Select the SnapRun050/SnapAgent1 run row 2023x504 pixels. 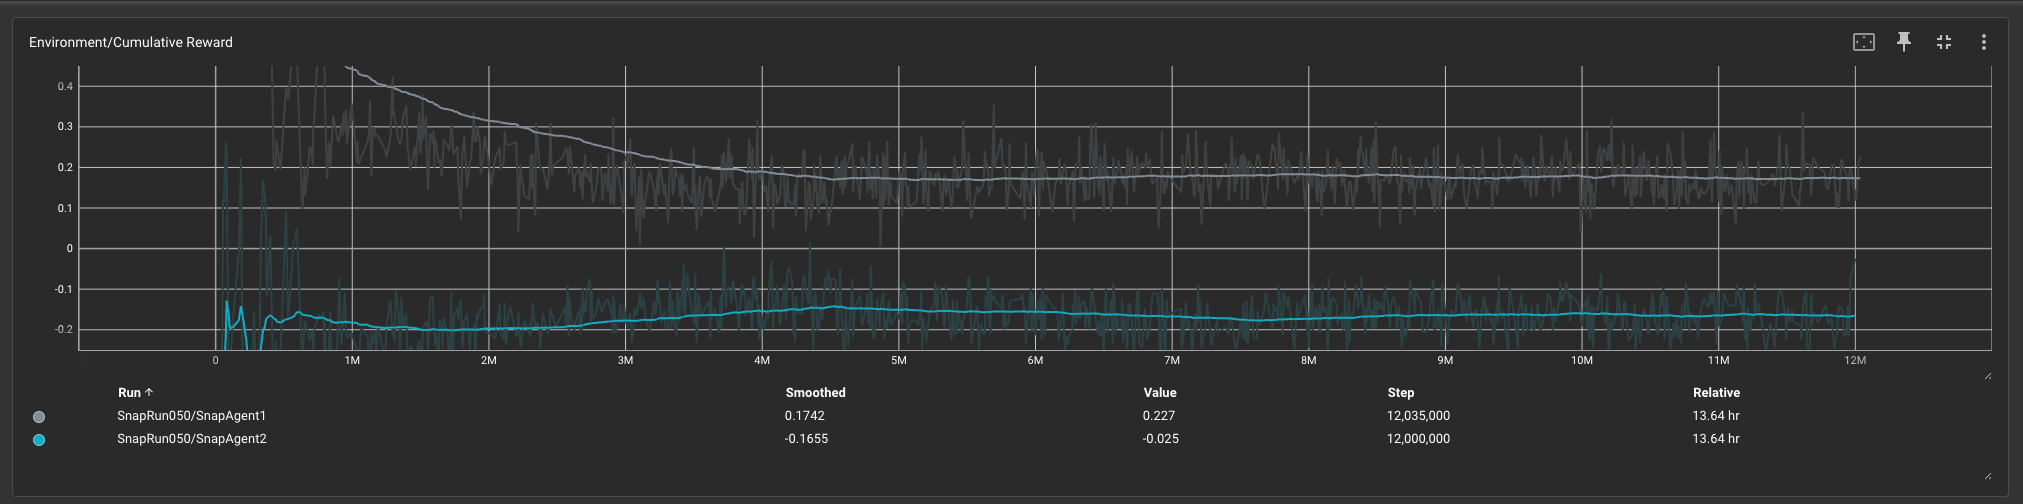(192, 416)
